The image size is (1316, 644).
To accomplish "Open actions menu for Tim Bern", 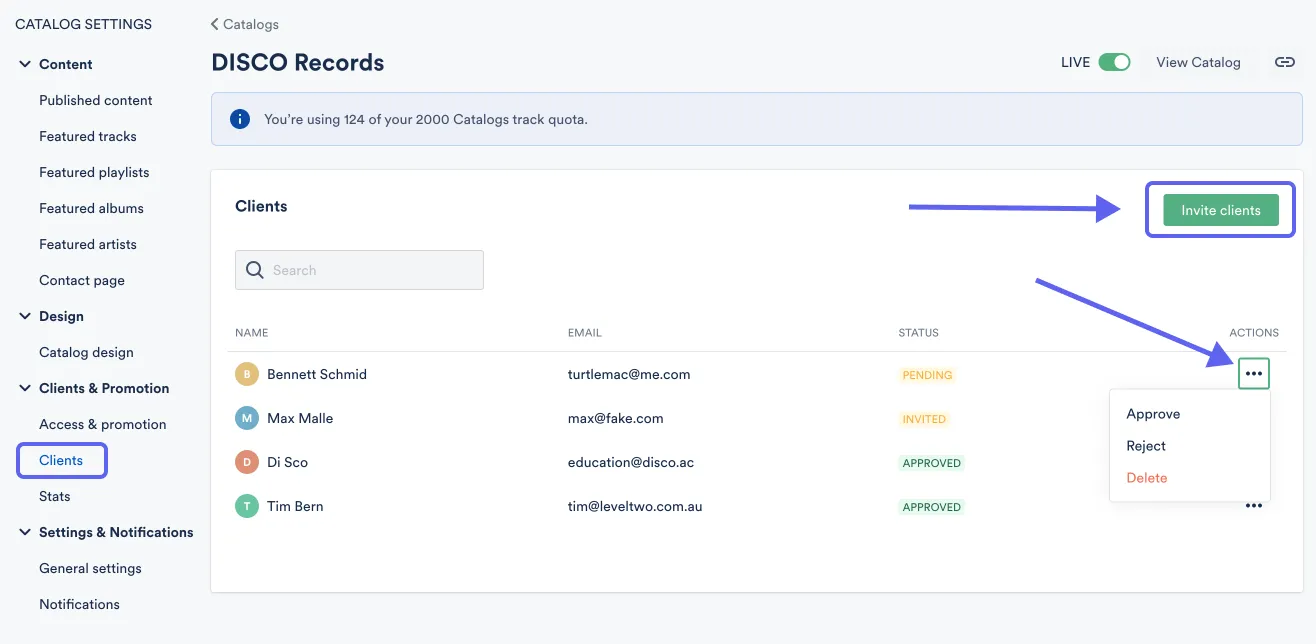I will (x=1253, y=506).
